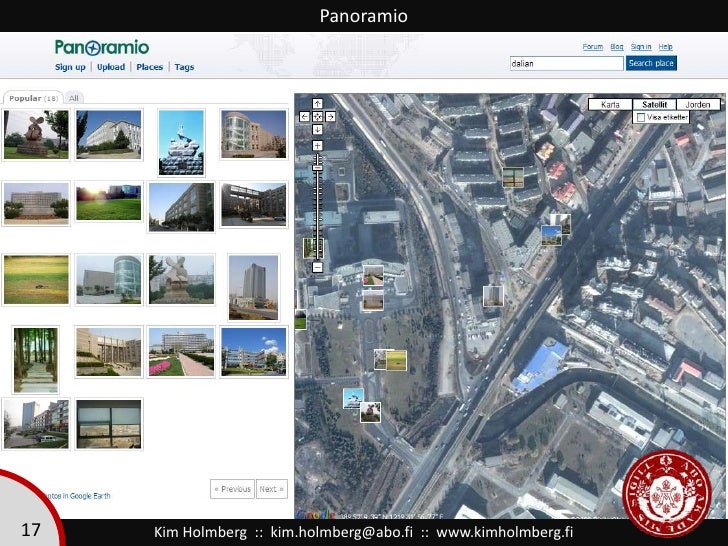
Task: Open the forest stairway thumbnail
Action: (x=36, y=360)
